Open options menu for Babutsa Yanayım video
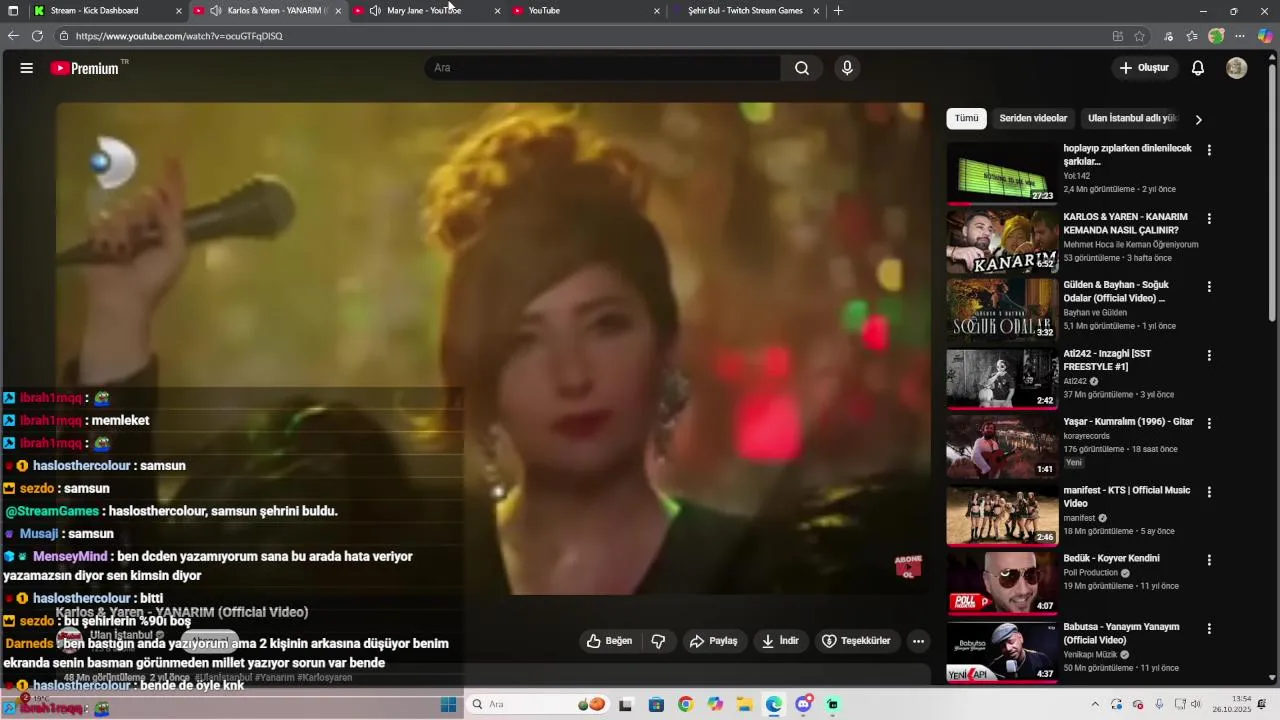This screenshot has height=720, width=1280. tap(1209, 629)
